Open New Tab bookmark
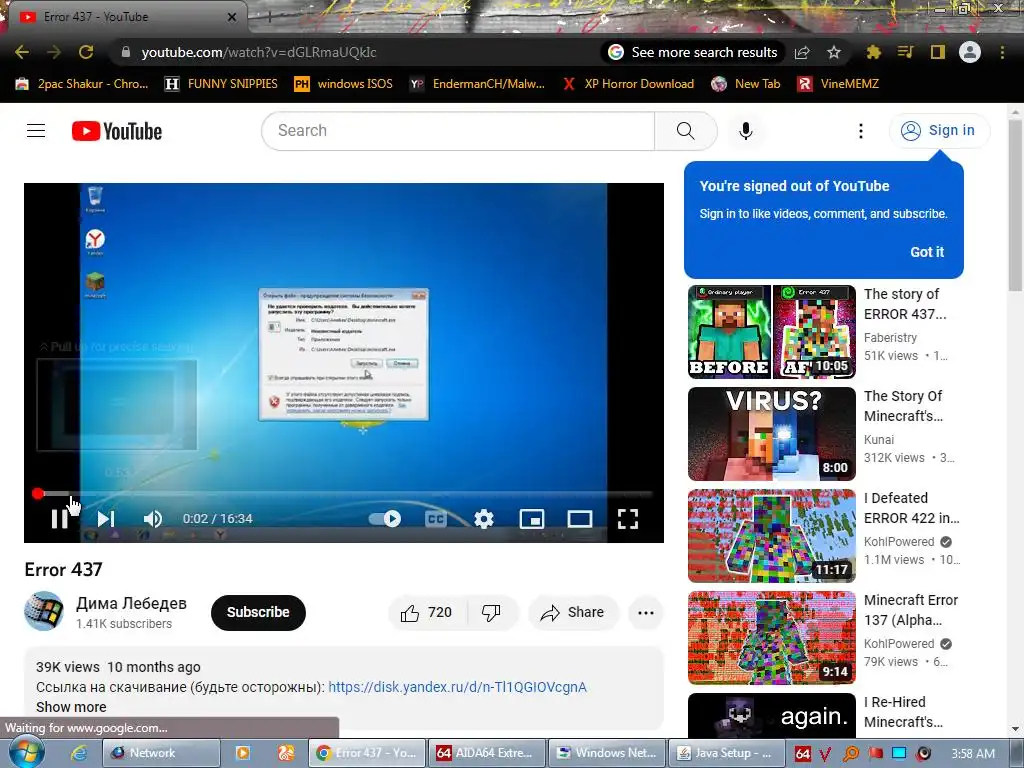This screenshot has width=1024, height=768. coord(746,84)
